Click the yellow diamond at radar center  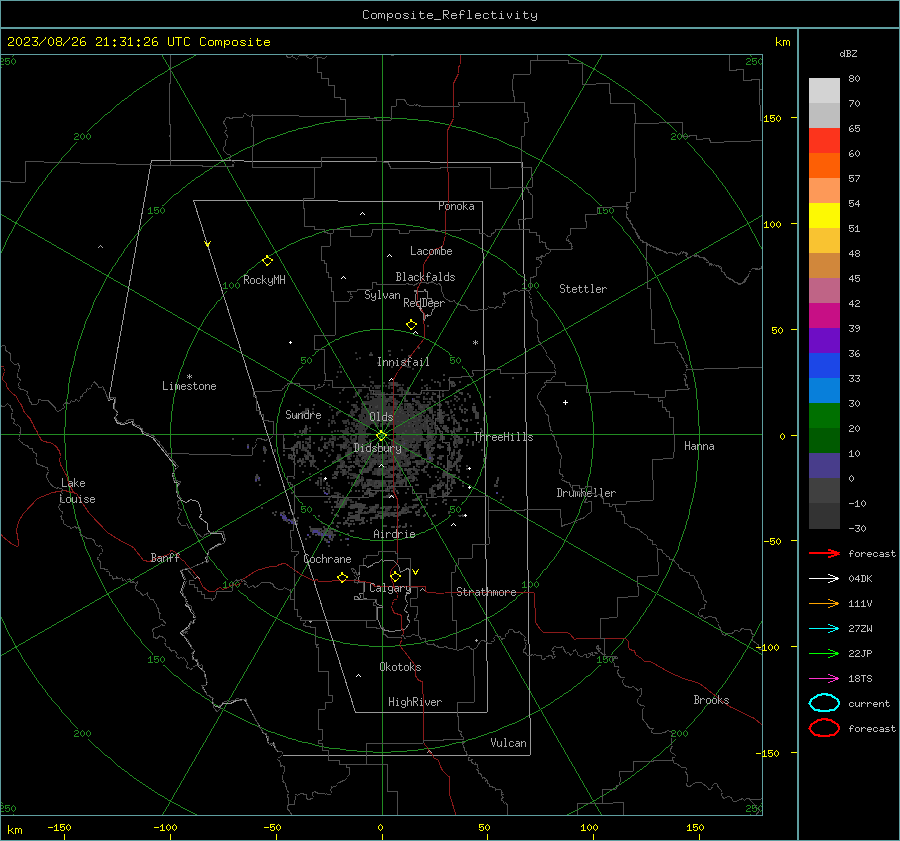tap(382, 435)
